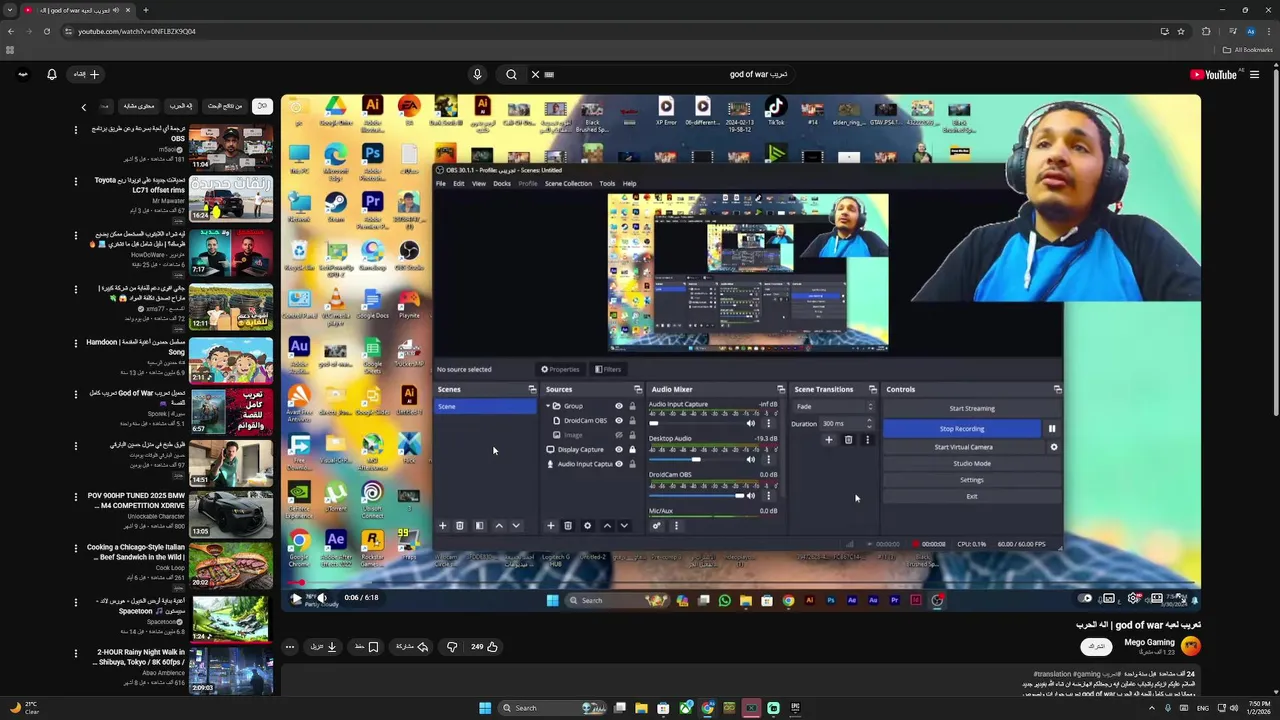This screenshot has height=720, width=1280.
Task: Open the Fade transition dropdown in OBS
Action: pos(834,407)
